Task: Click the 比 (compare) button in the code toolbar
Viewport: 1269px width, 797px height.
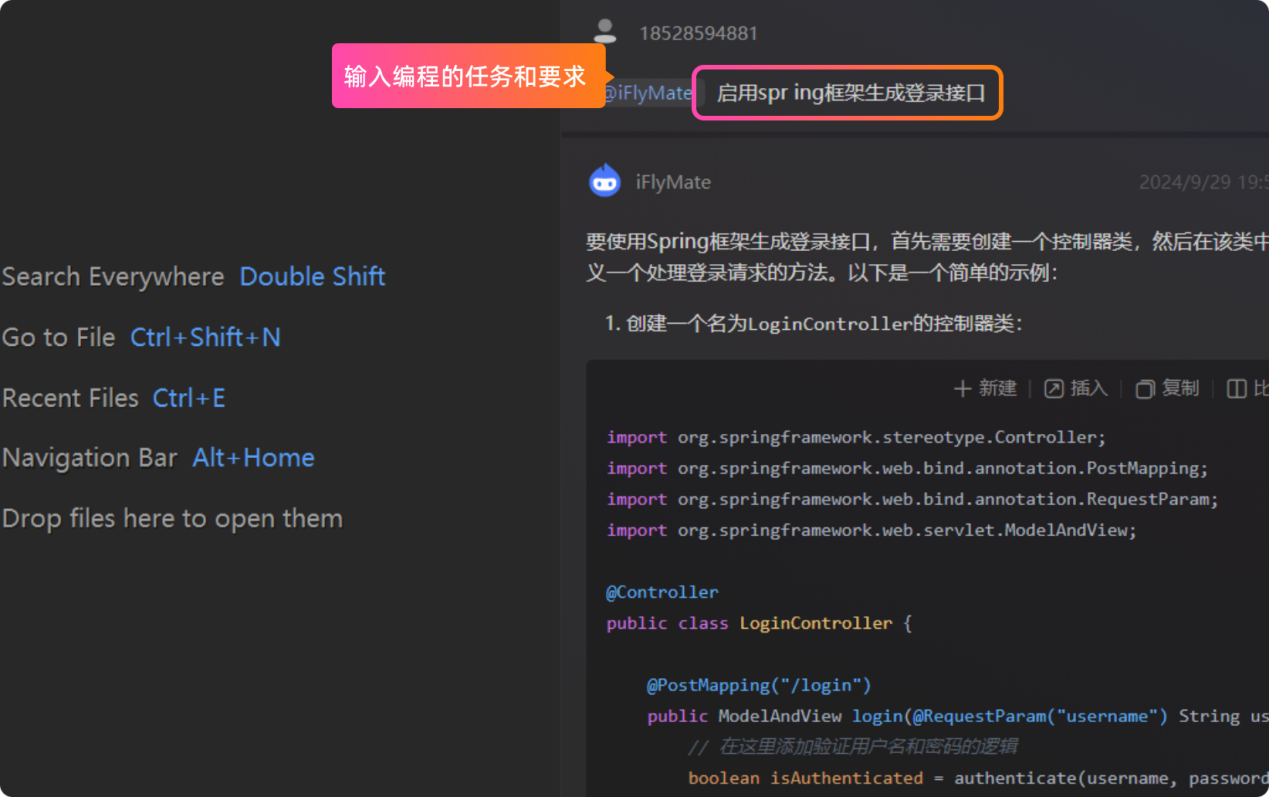Action: point(1248,388)
